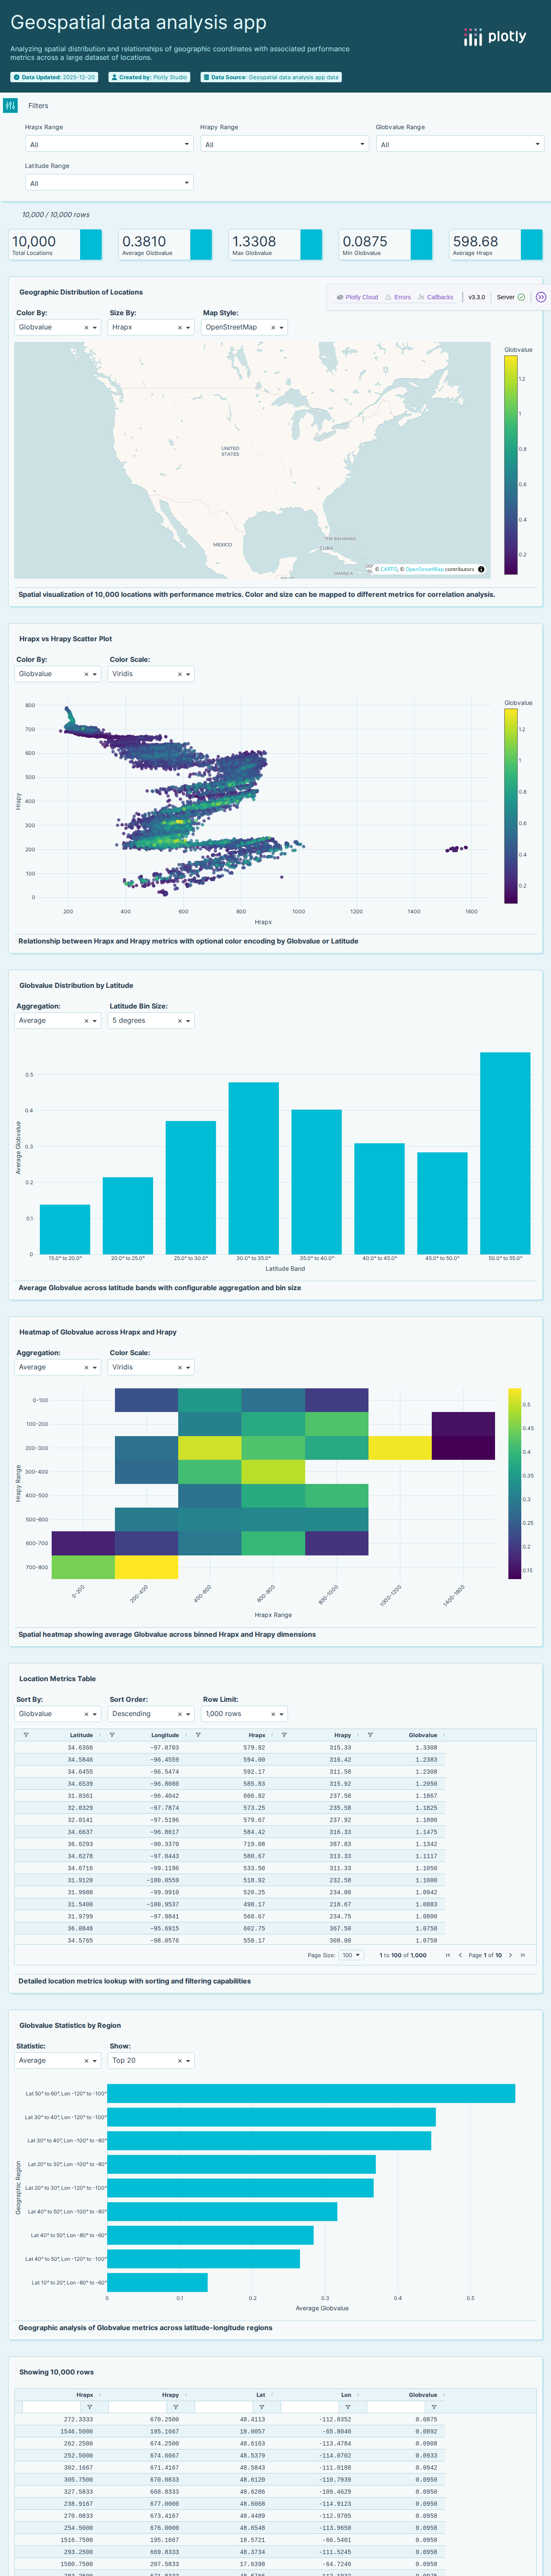Click the Plotly logo in header

pyautogui.click(x=495, y=37)
